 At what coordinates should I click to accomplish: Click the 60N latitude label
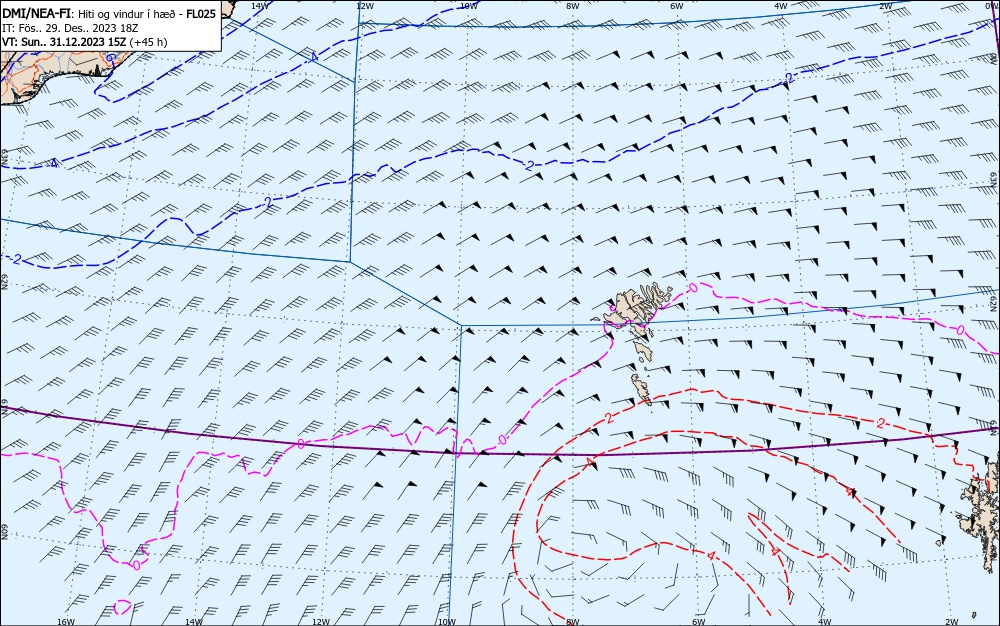coord(4,532)
